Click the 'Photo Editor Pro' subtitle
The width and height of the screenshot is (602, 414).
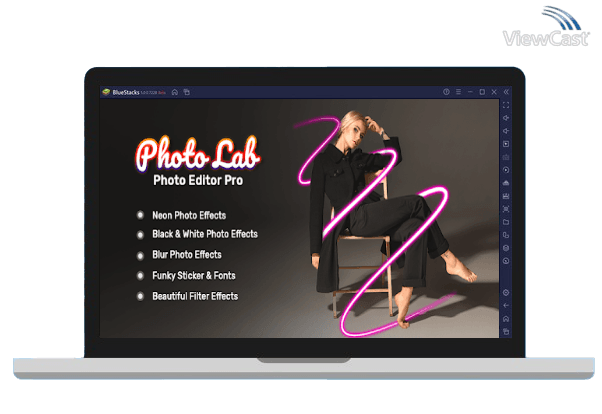point(198,180)
